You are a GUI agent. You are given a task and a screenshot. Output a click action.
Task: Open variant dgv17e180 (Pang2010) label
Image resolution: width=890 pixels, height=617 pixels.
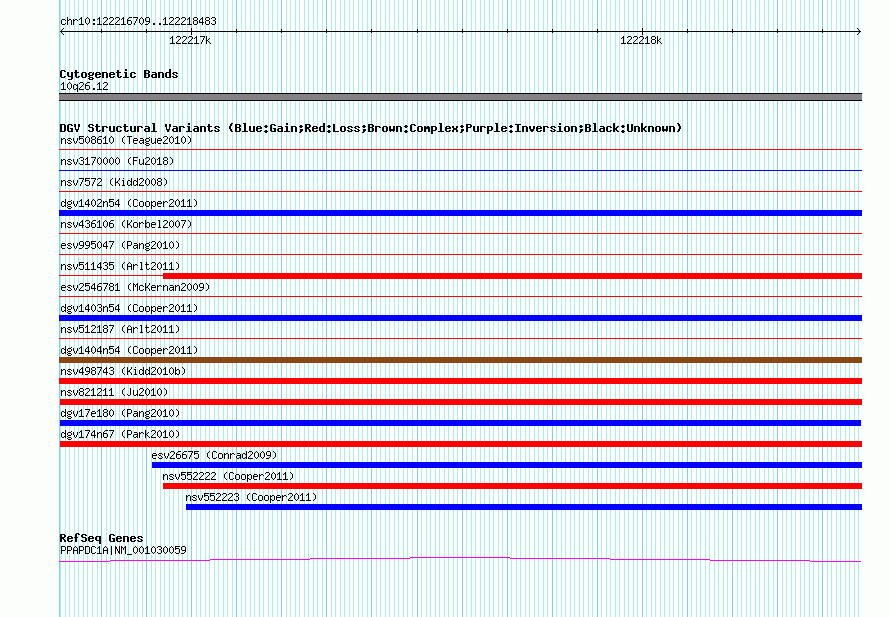click(x=120, y=413)
